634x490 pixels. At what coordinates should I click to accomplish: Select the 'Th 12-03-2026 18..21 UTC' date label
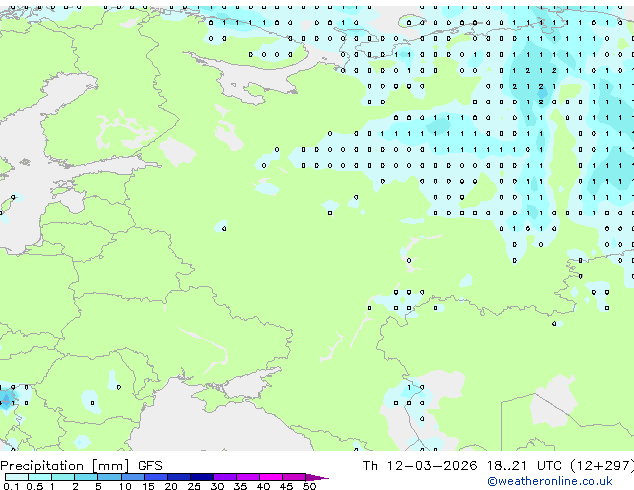click(462, 466)
